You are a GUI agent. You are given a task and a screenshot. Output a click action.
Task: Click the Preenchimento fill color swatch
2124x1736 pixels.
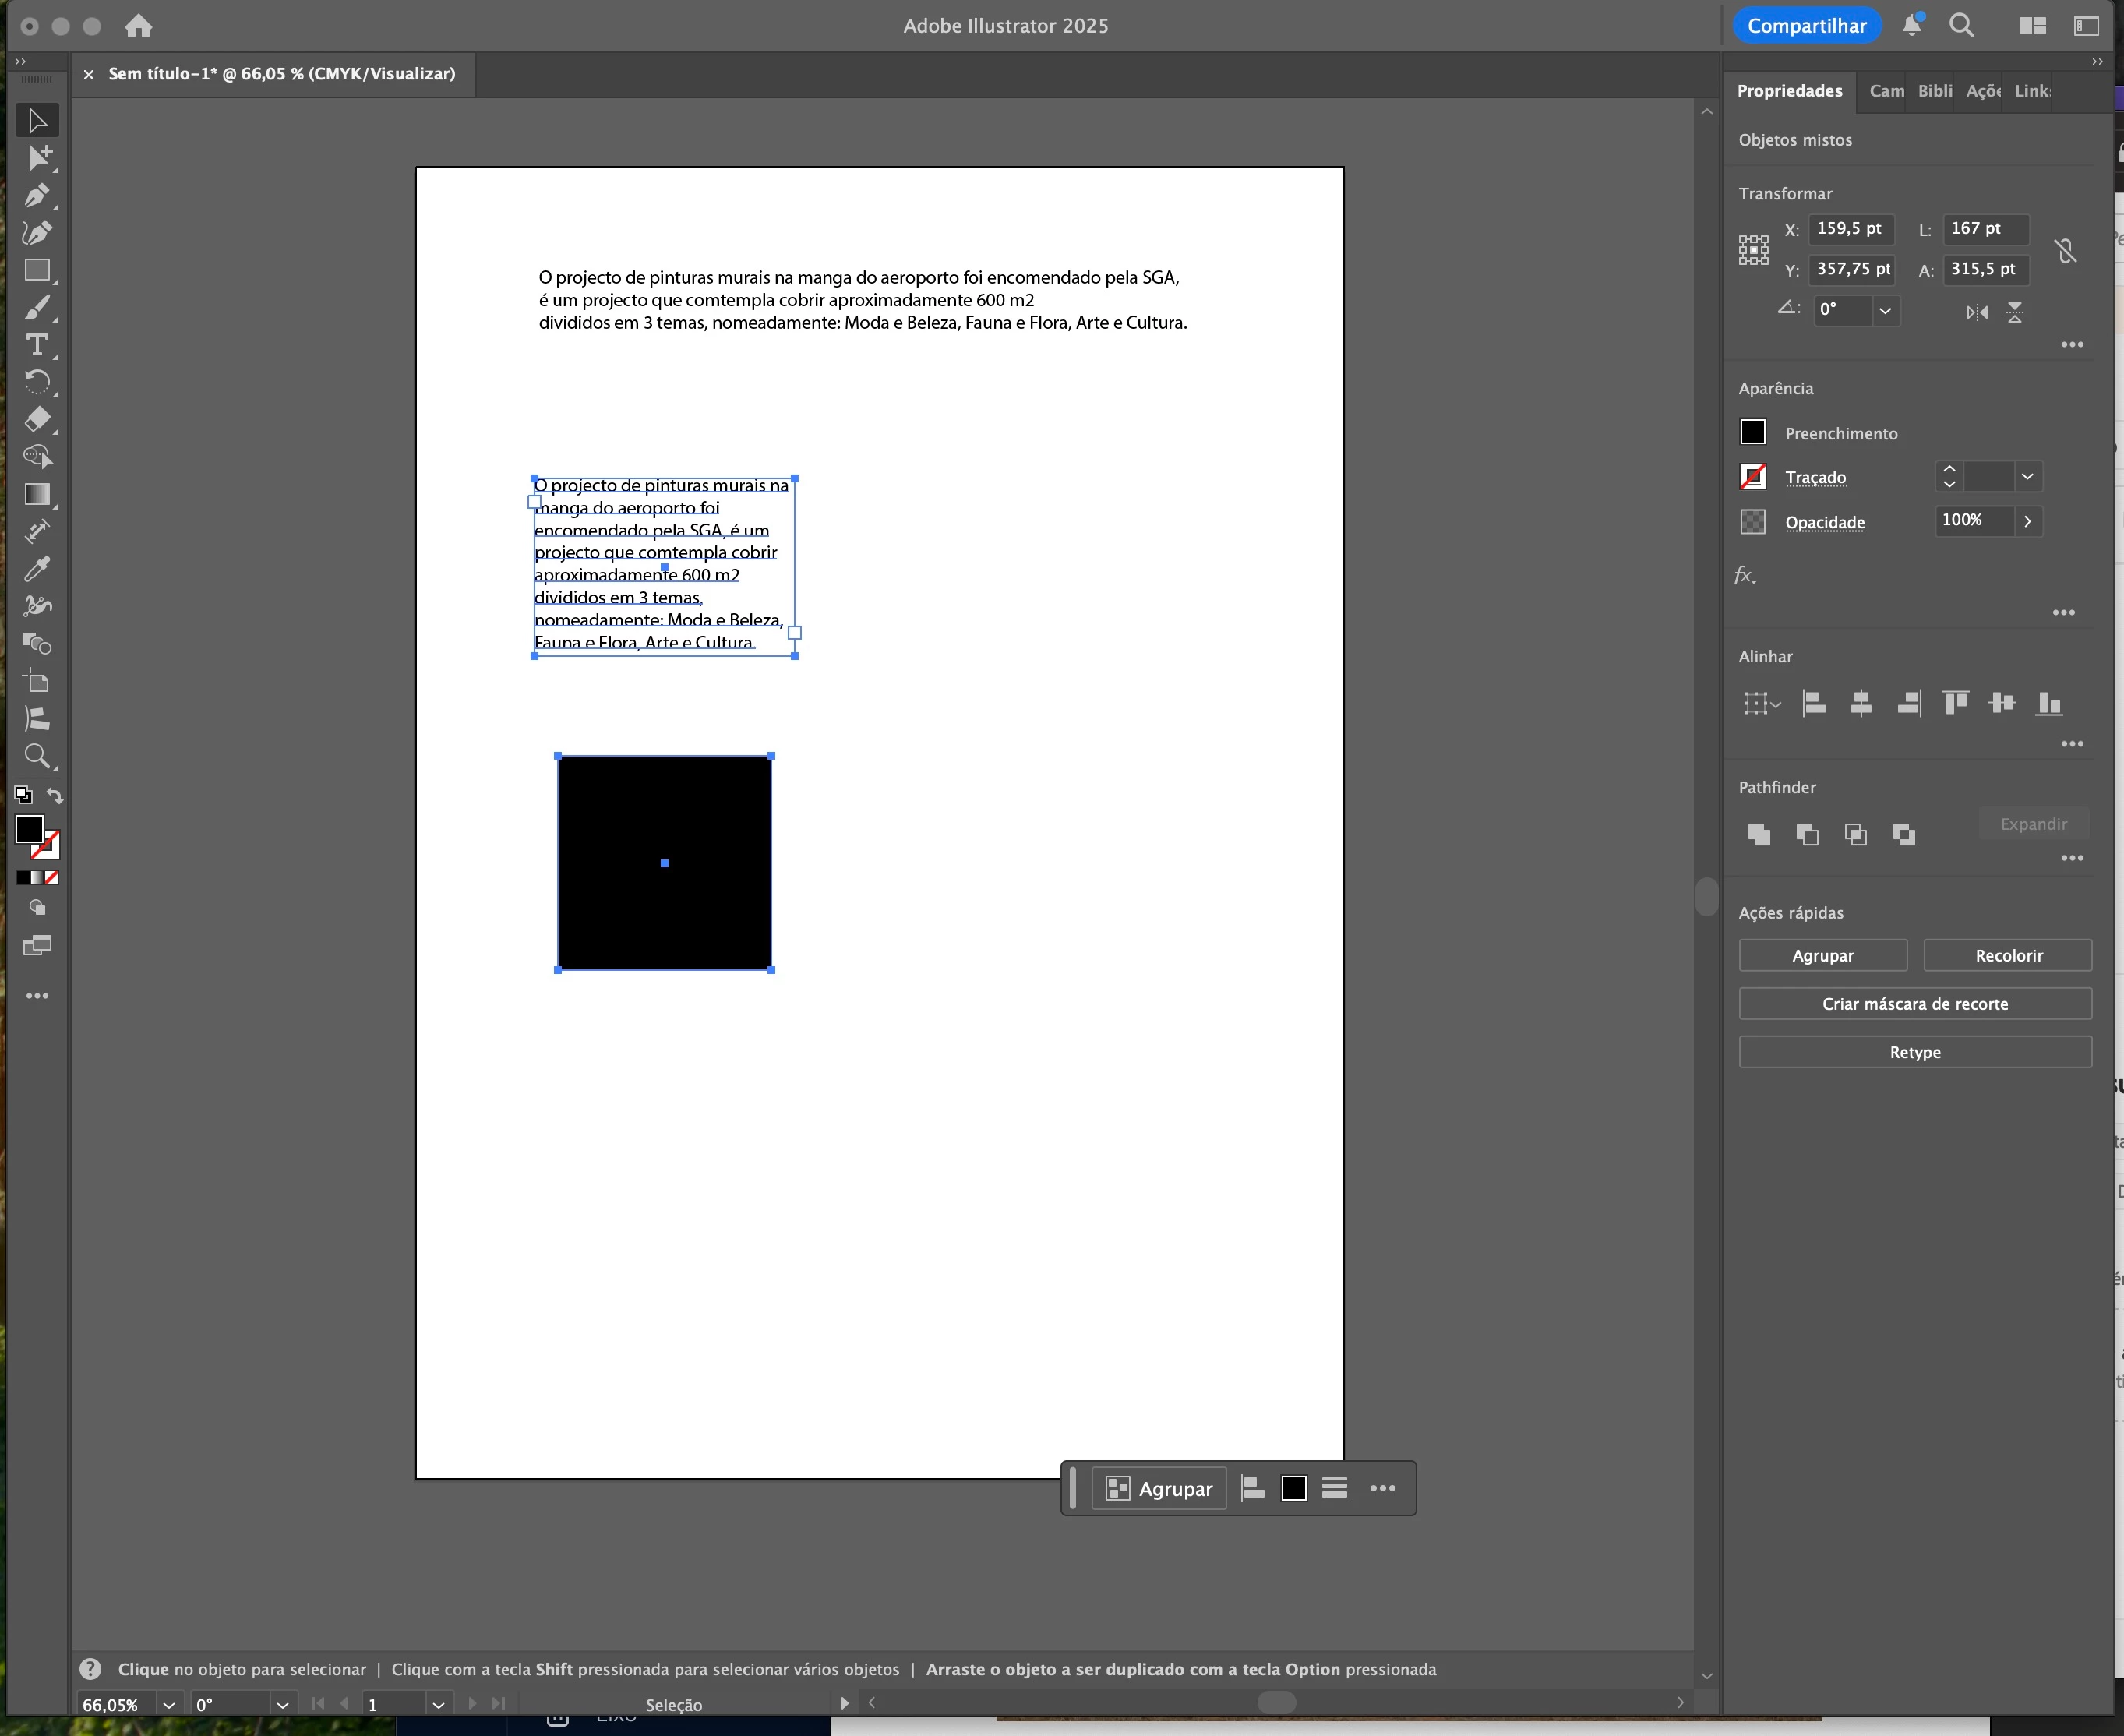[x=1753, y=432]
